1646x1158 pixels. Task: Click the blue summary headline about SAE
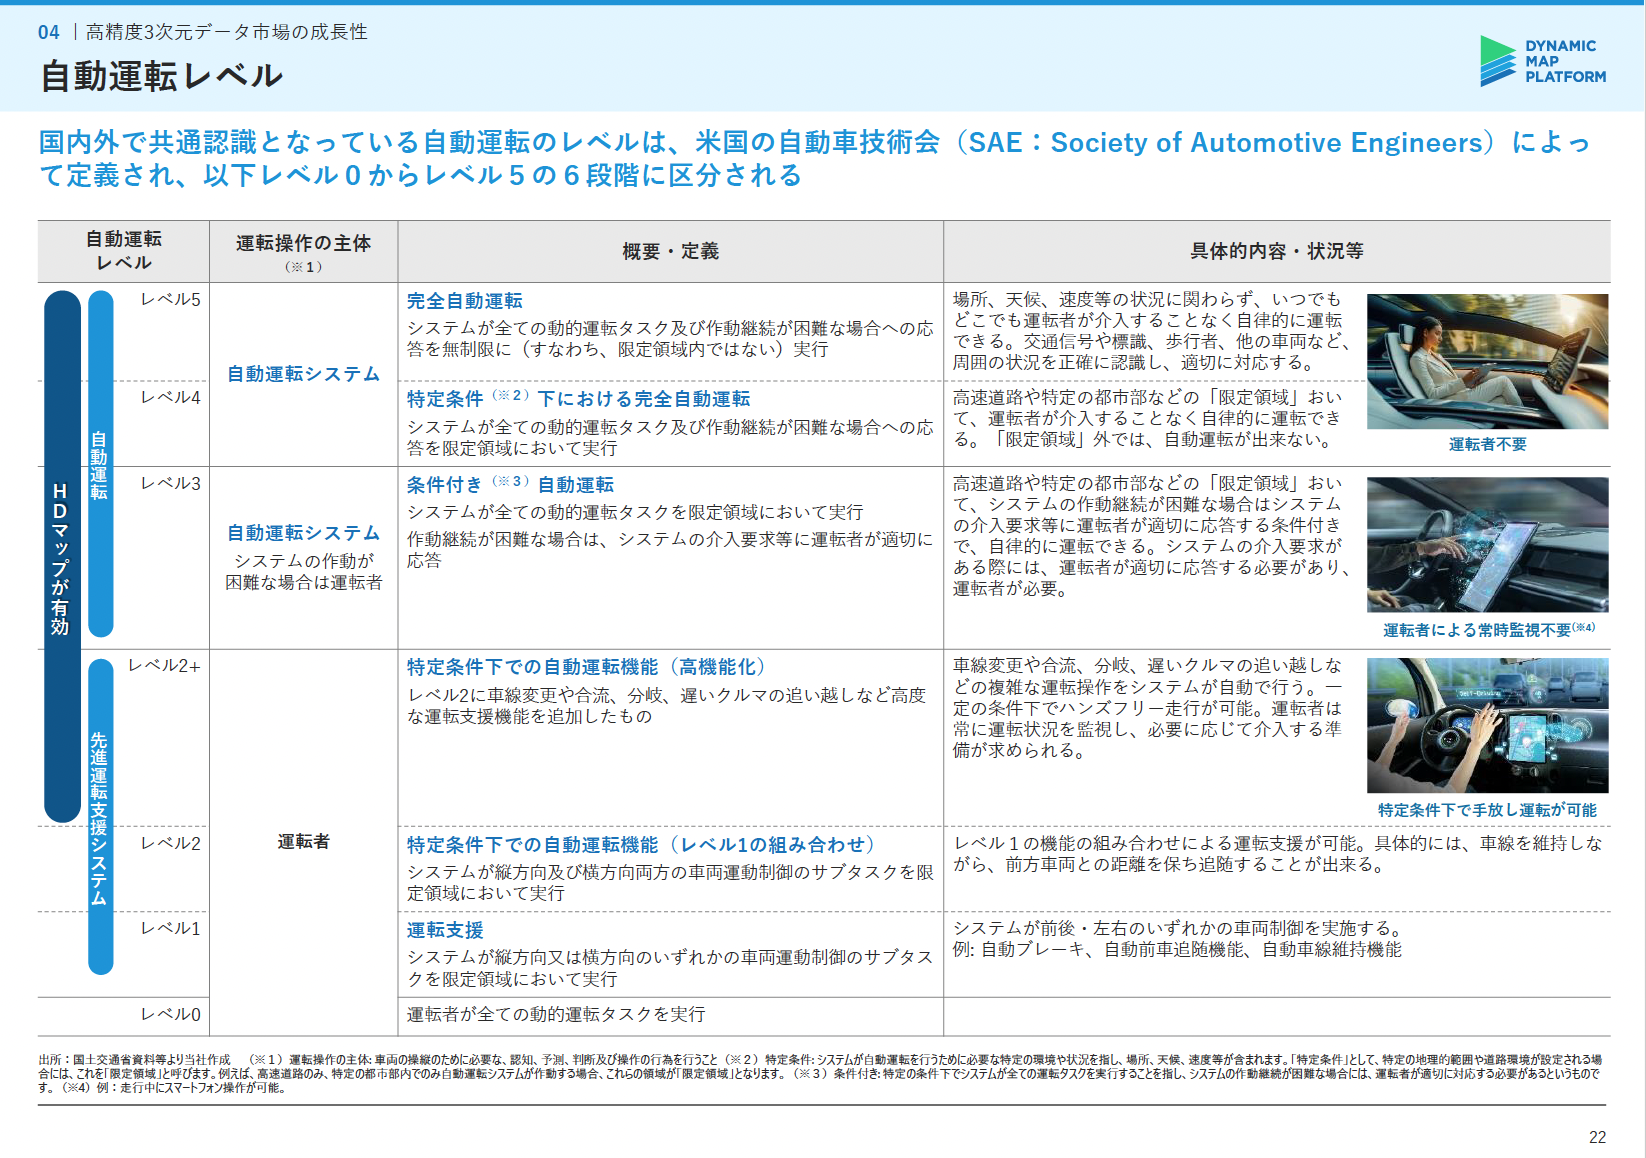click(x=814, y=158)
